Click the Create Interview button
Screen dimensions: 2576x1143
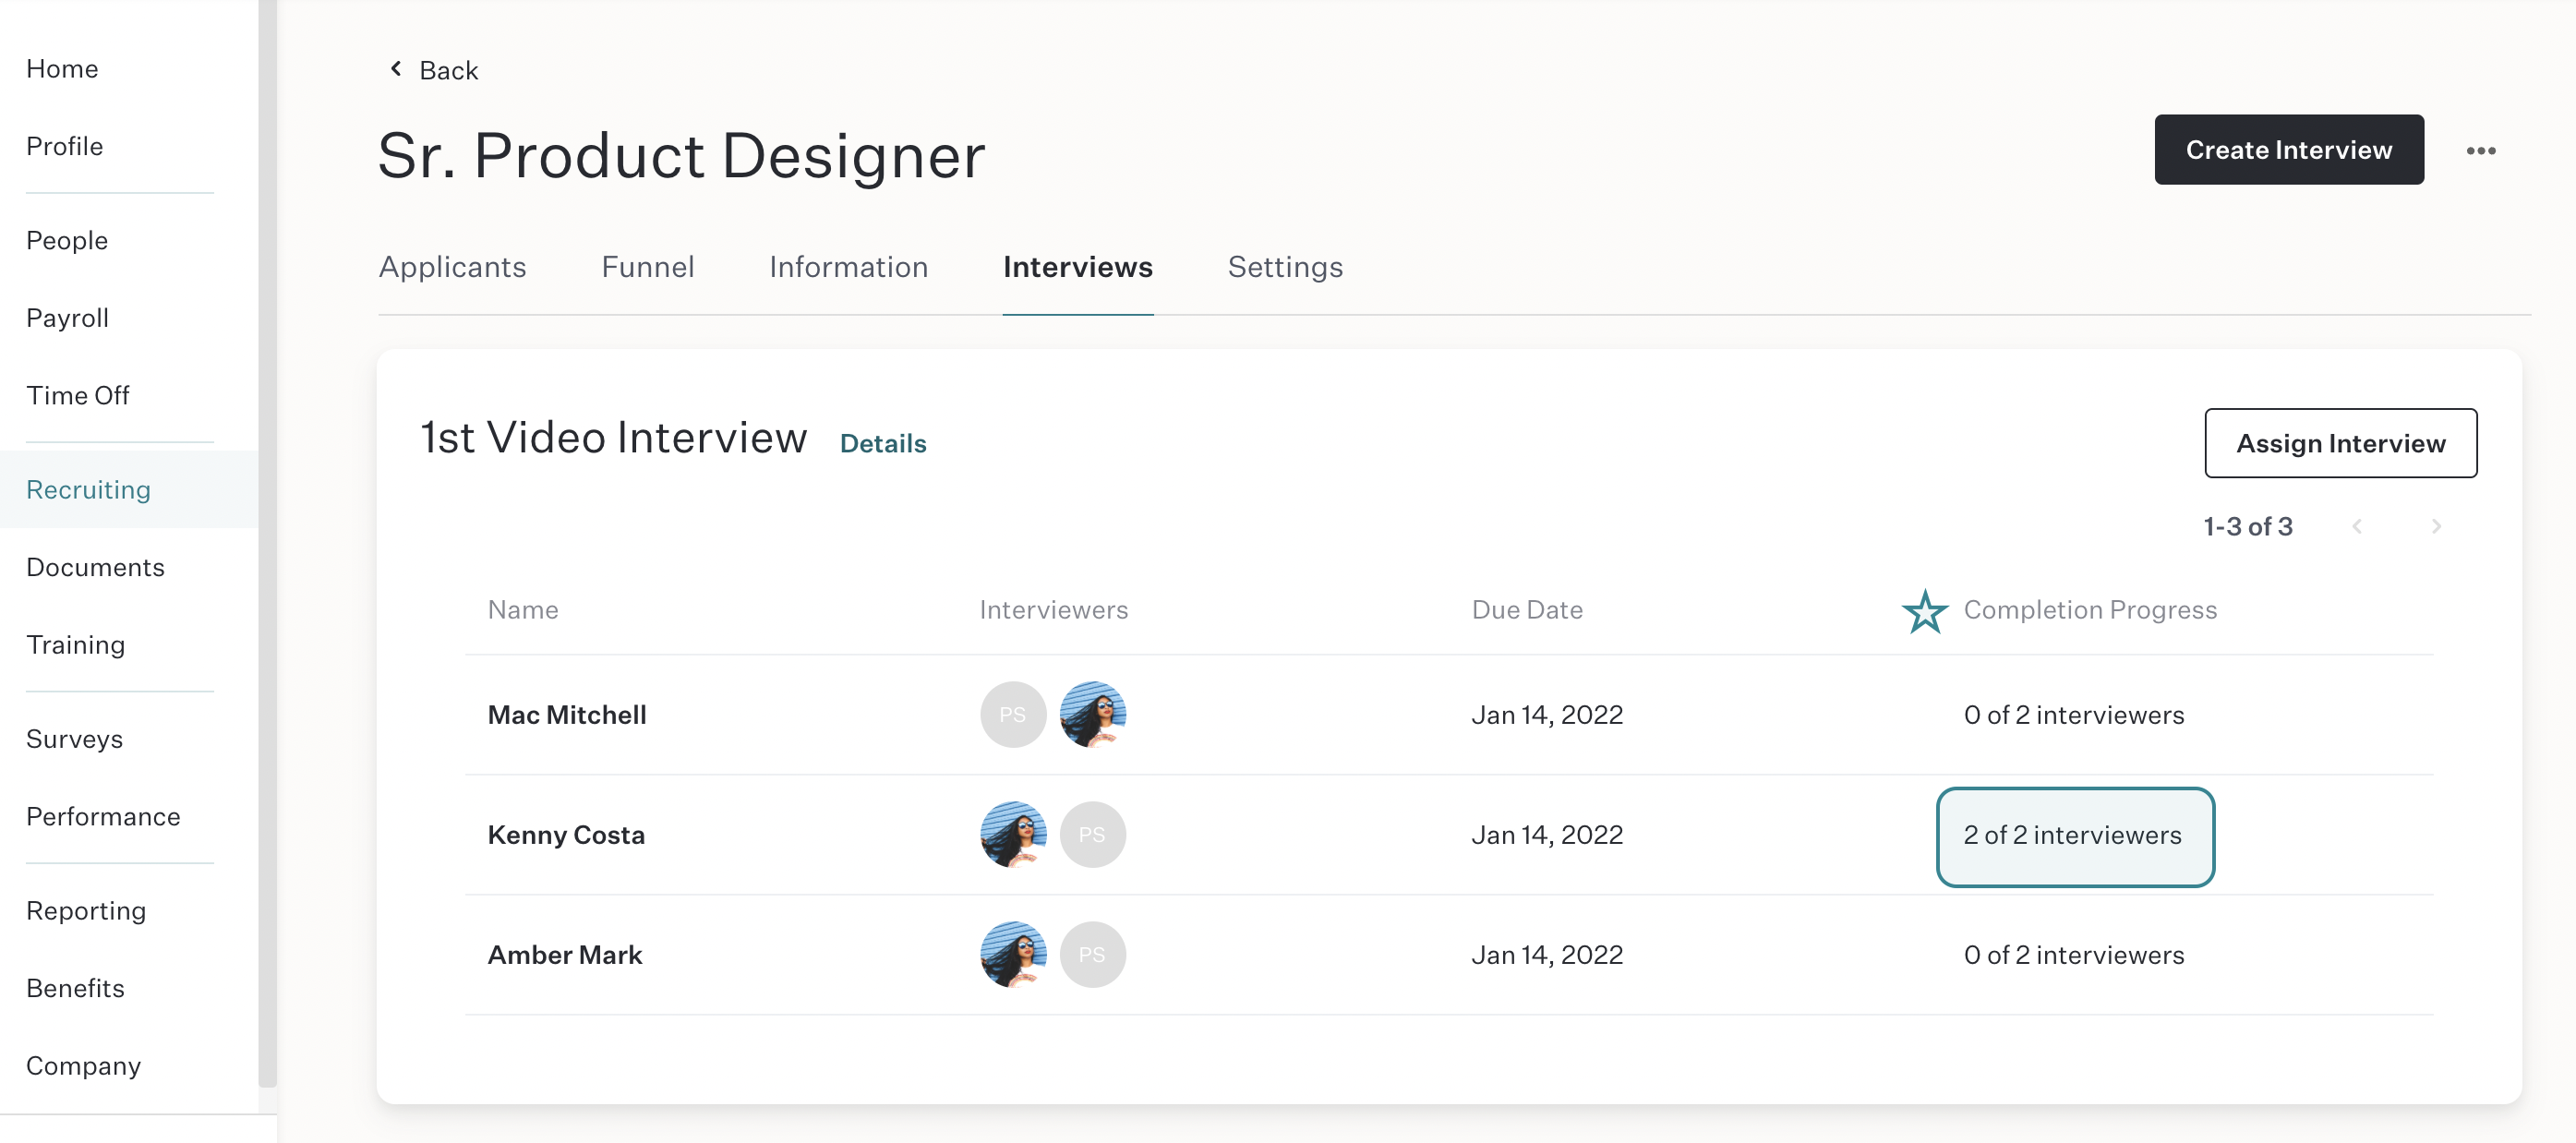[x=2288, y=150]
